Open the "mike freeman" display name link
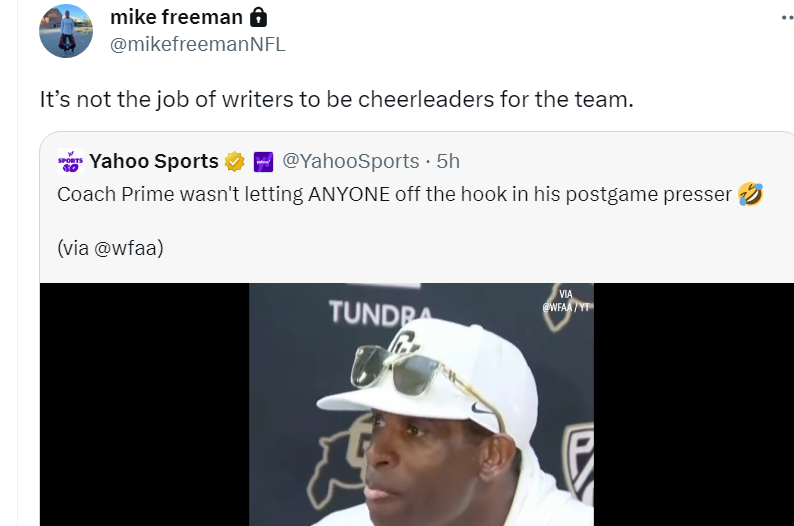The image size is (794, 526). pyautogui.click(x=176, y=18)
